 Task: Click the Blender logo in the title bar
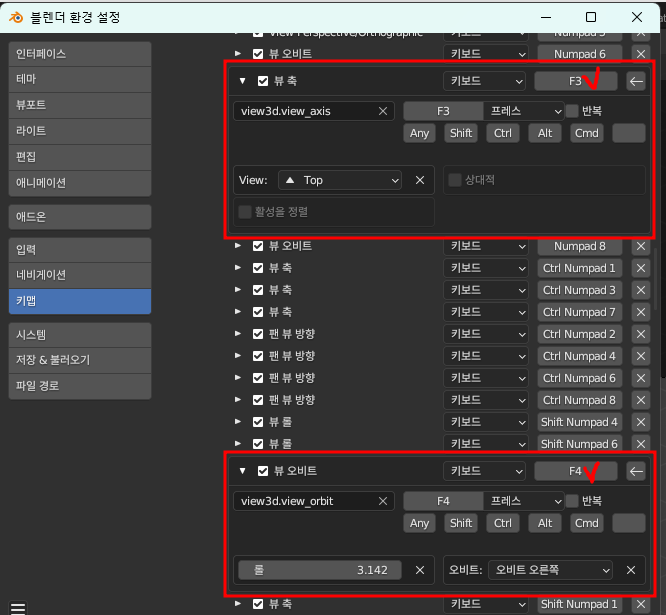click(16, 17)
